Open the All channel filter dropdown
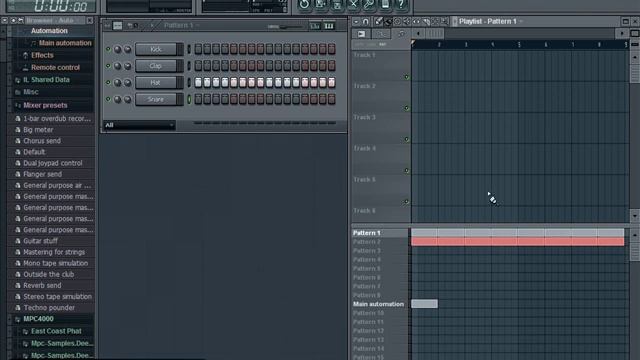 [x=139, y=125]
